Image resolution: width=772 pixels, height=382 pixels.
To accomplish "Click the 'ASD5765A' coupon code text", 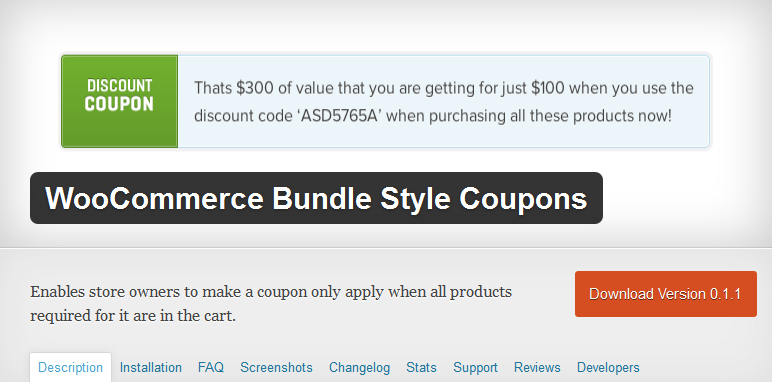I will [x=338, y=116].
